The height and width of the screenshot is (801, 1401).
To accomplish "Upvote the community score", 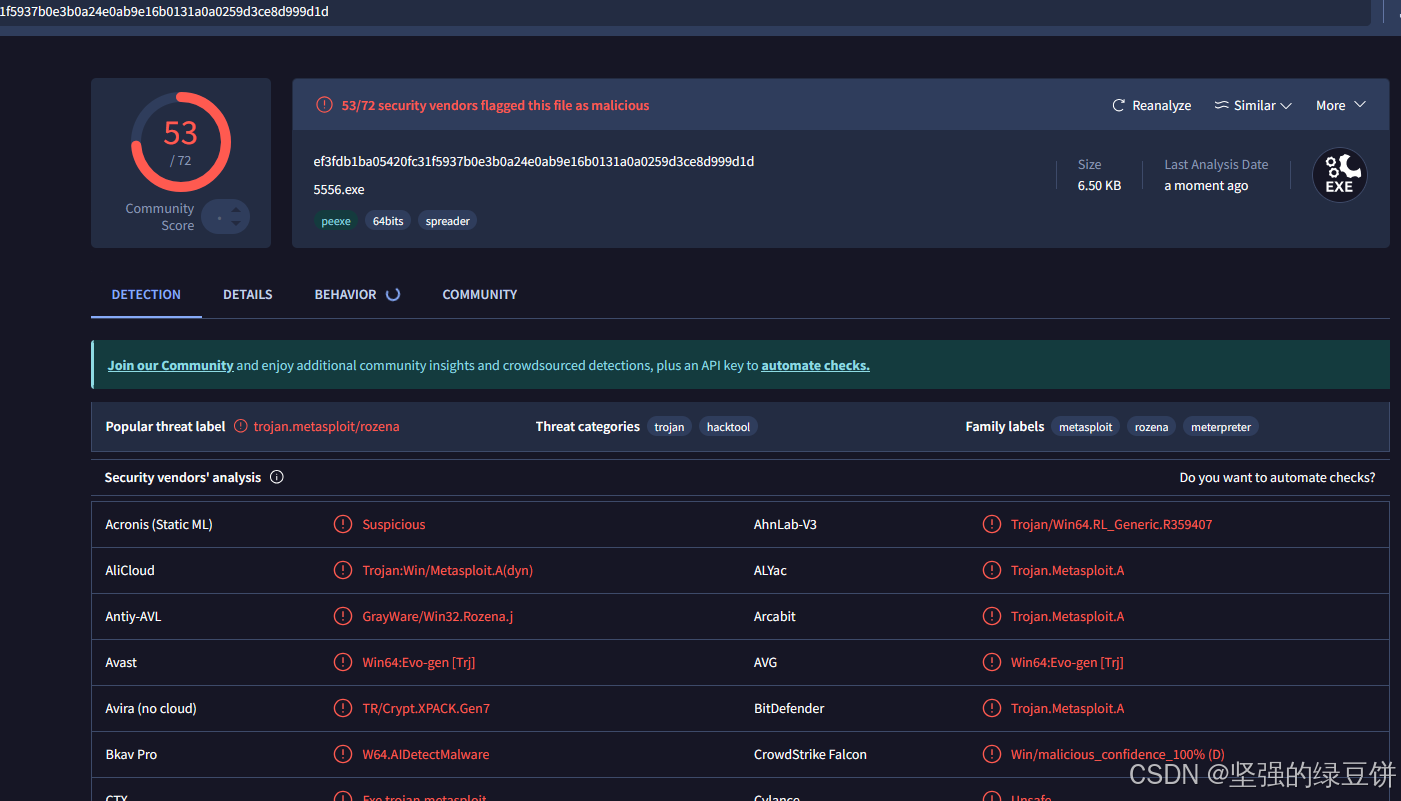I will [236, 209].
